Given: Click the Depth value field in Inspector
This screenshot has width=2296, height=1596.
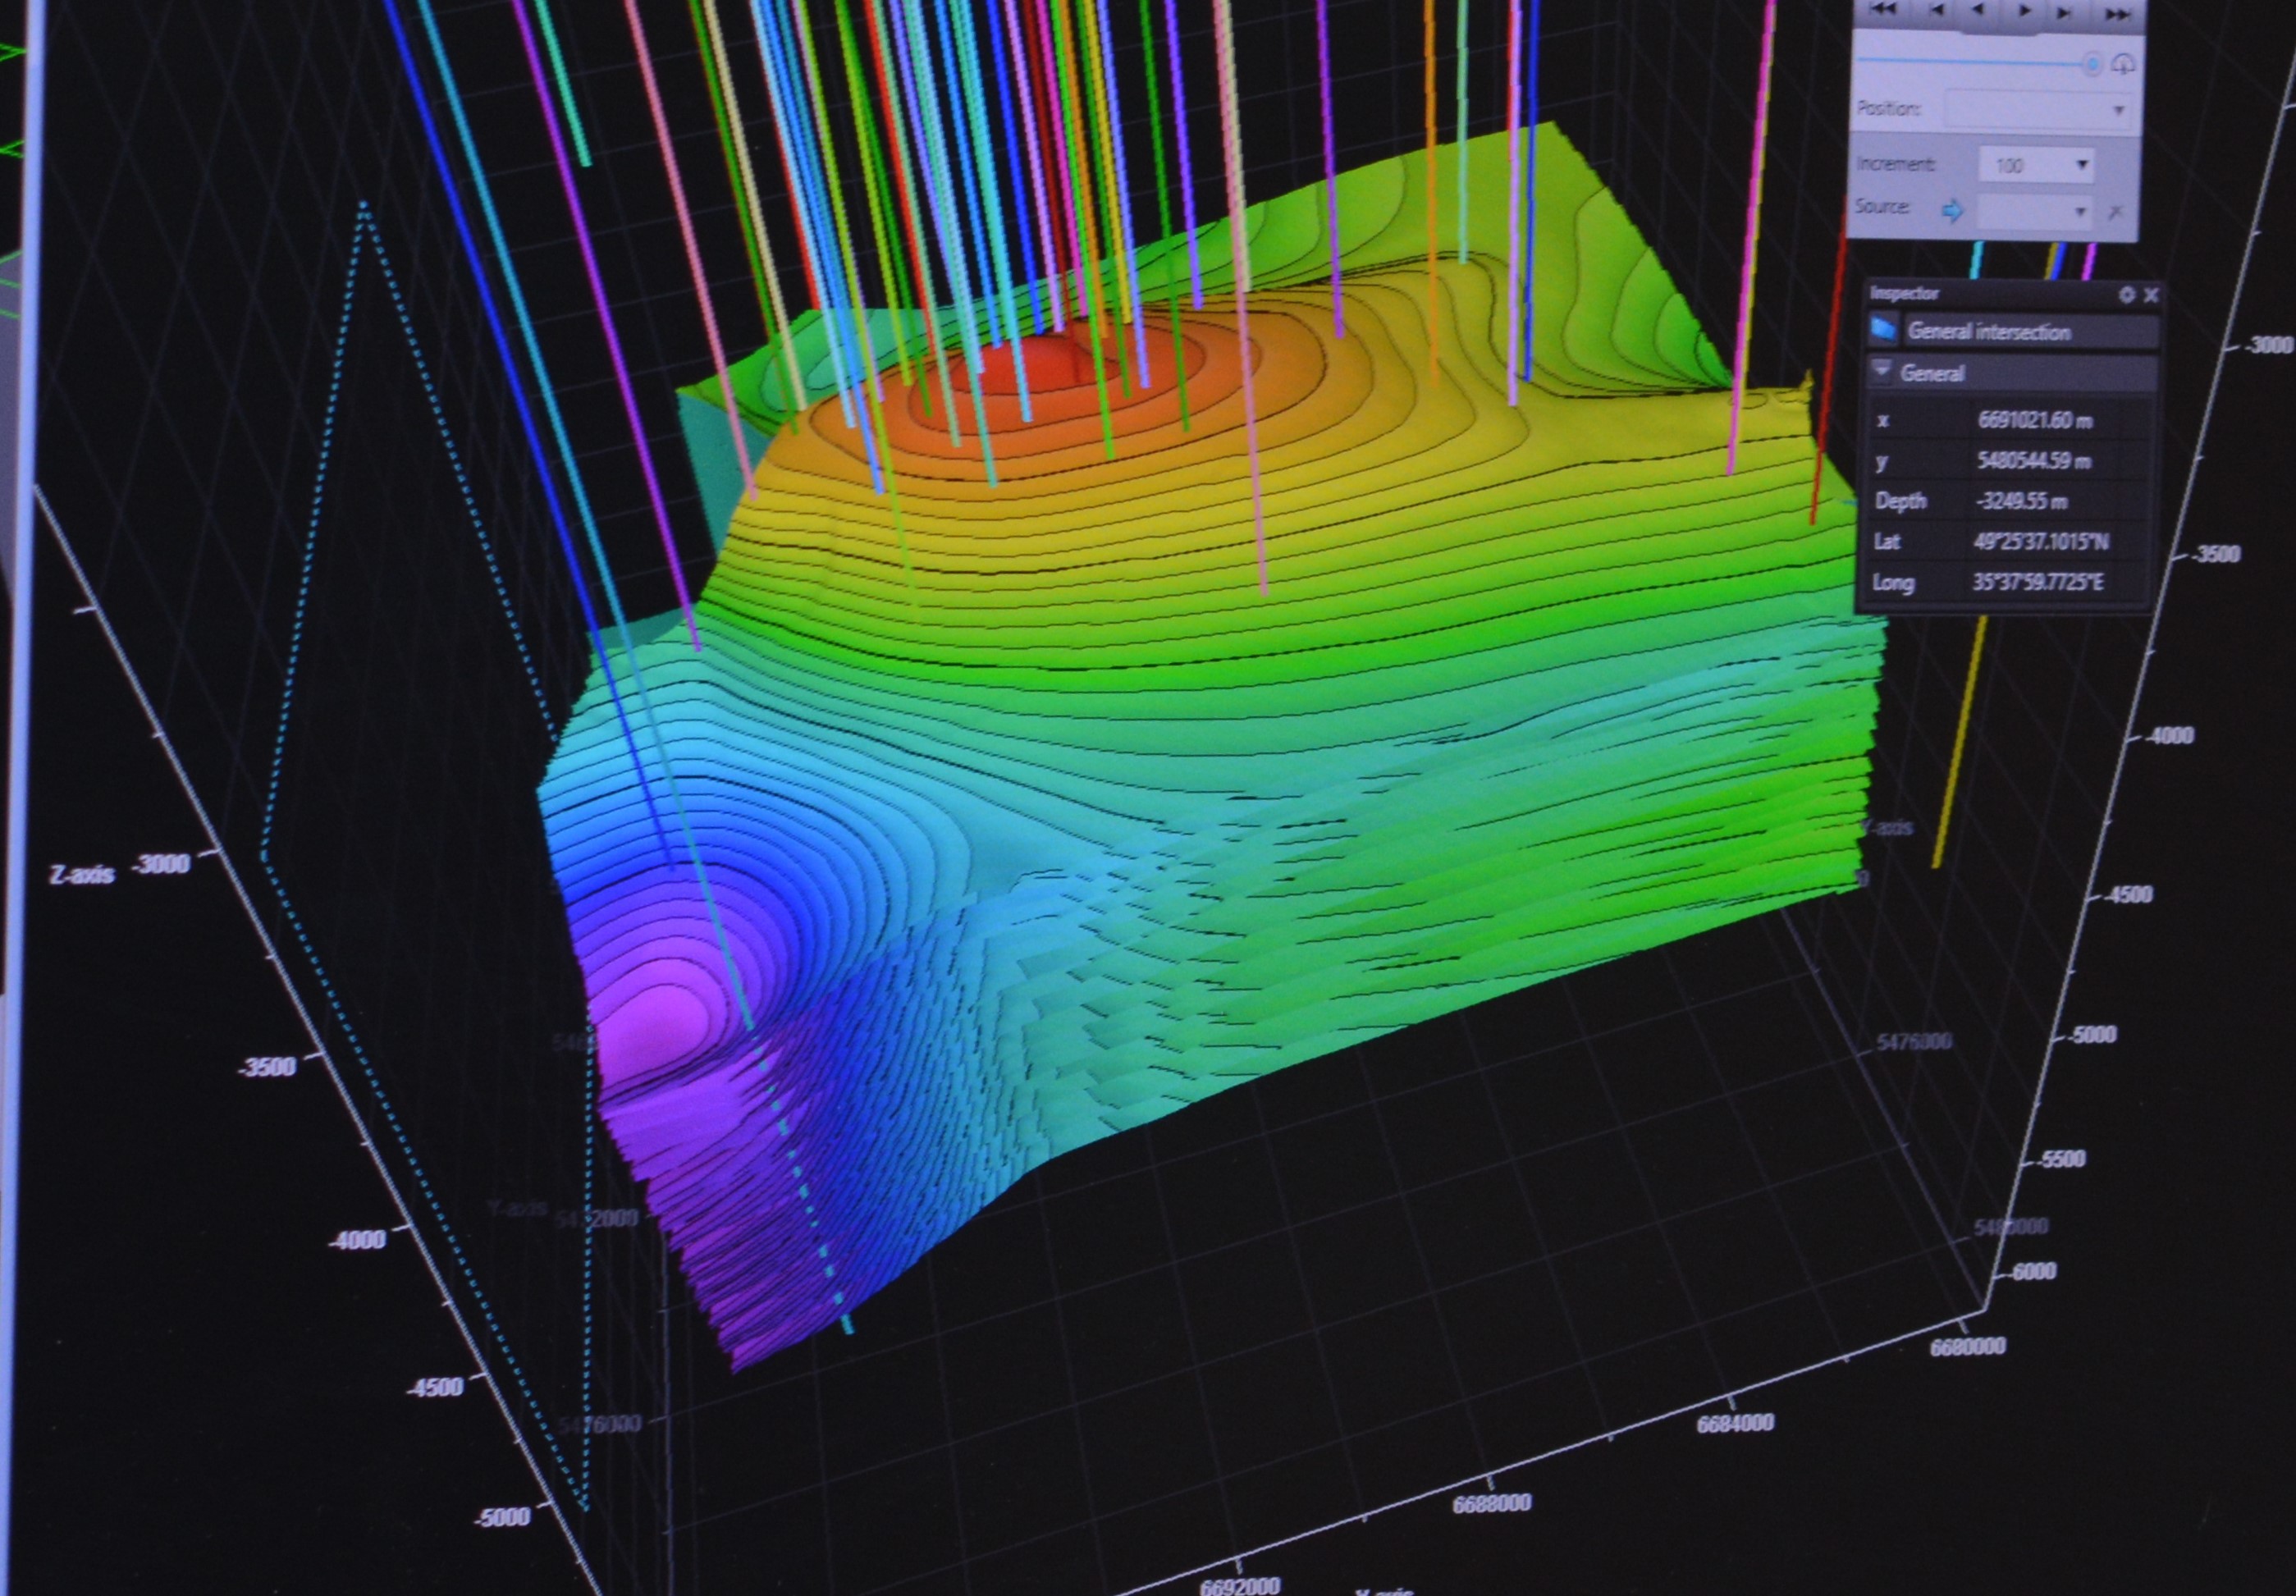Looking at the screenshot, I should tap(2022, 500).
